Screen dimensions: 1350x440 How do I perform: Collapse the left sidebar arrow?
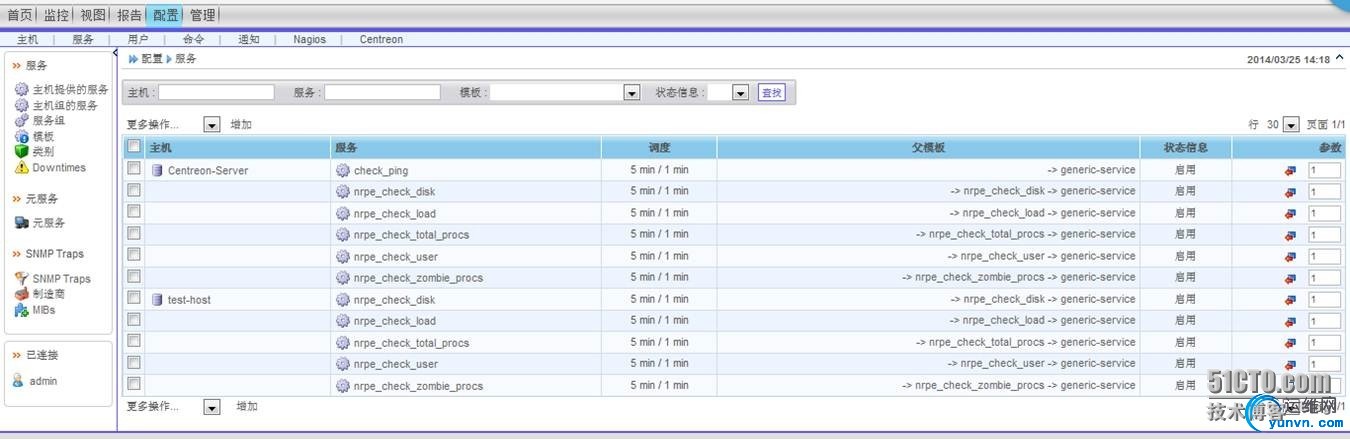coord(116,54)
